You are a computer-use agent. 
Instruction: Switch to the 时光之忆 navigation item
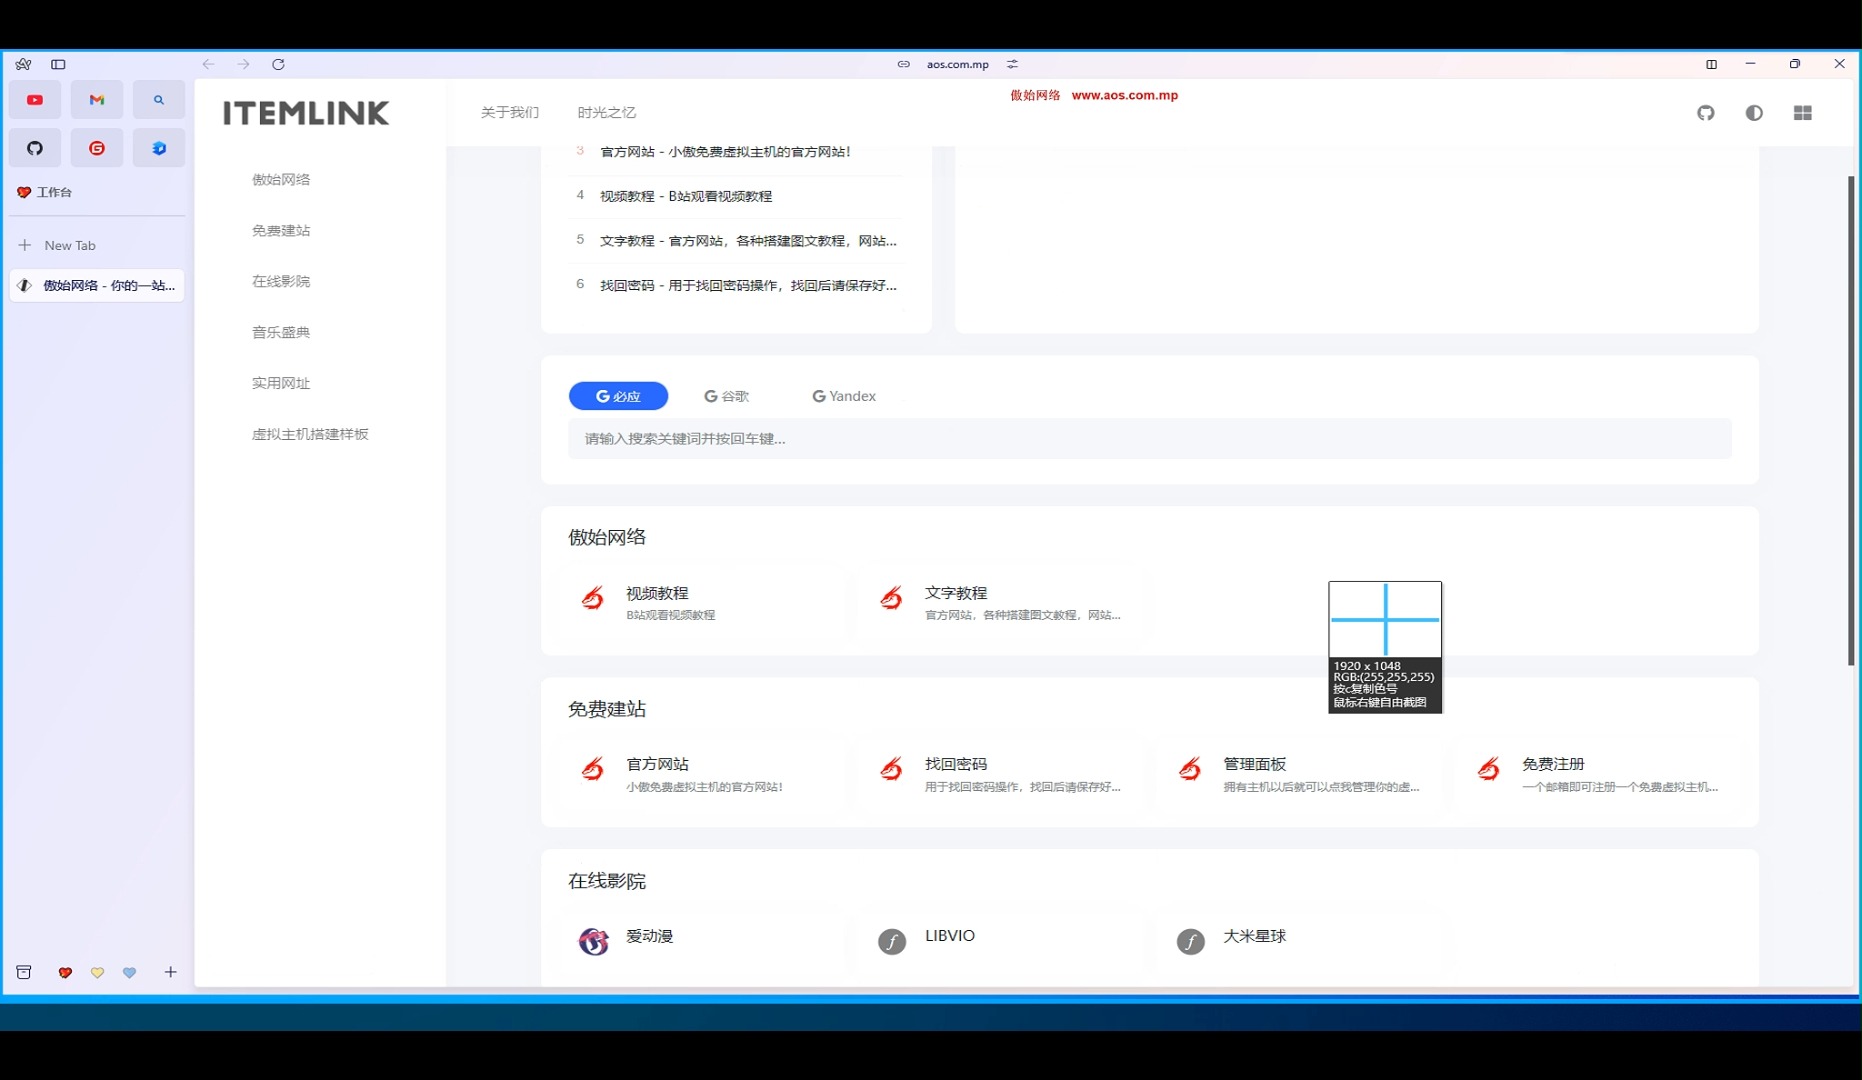605,112
